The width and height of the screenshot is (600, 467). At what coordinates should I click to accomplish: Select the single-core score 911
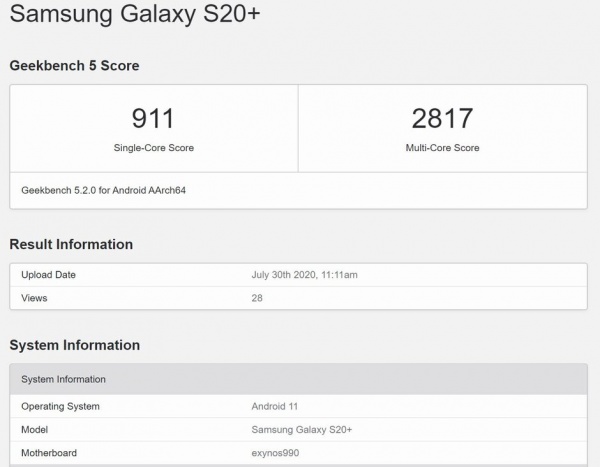coord(153,118)
